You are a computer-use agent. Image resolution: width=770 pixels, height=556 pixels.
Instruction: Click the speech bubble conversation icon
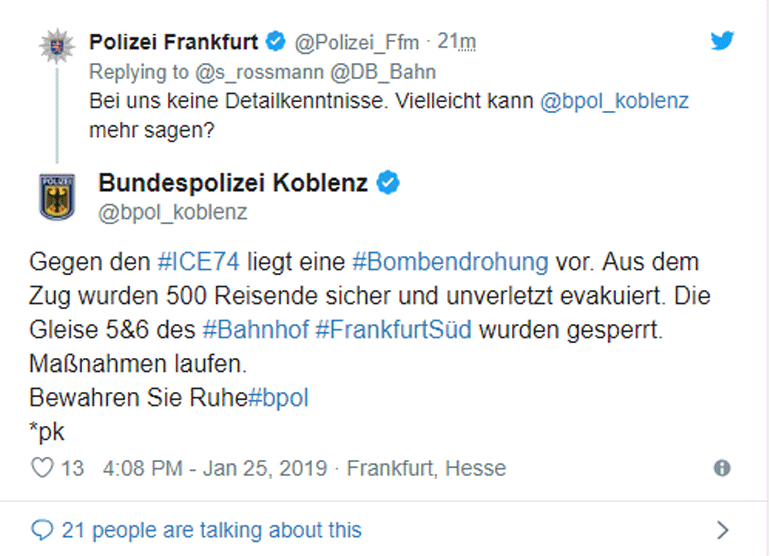[42, 529]
